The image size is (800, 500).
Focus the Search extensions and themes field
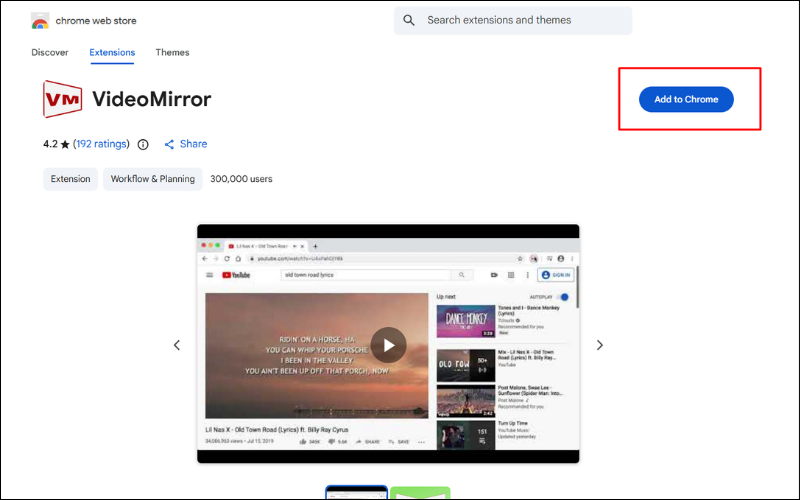pos(513,20)
